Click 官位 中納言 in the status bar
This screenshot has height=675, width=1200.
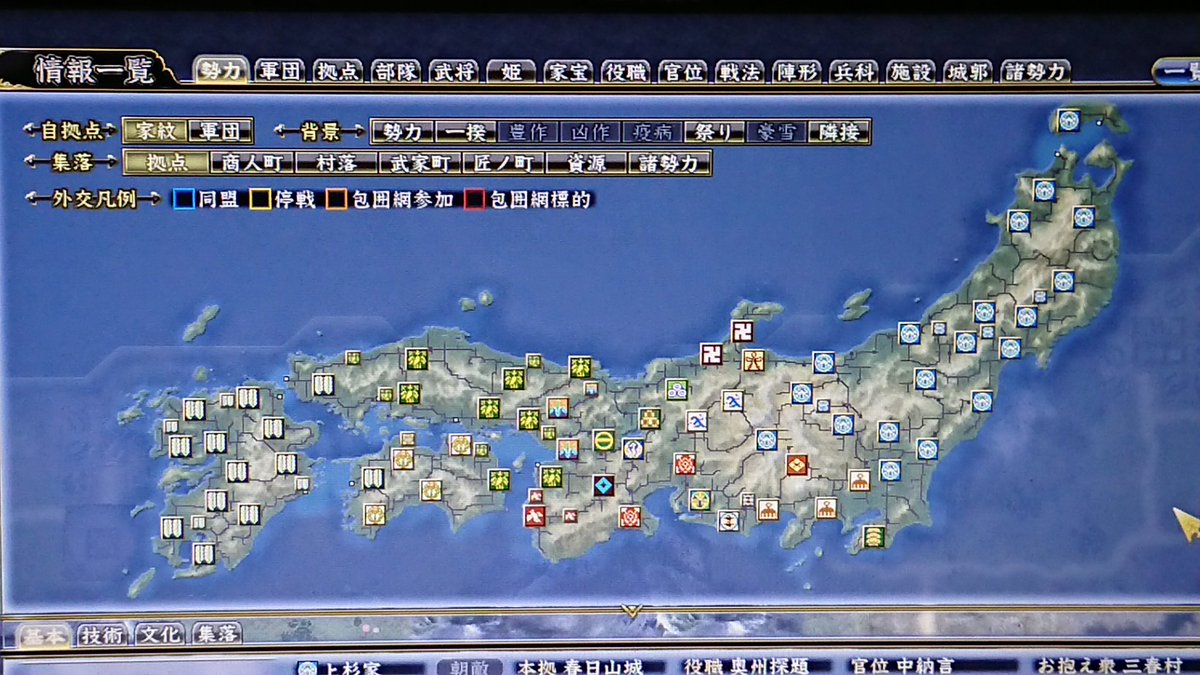point(901,667)
